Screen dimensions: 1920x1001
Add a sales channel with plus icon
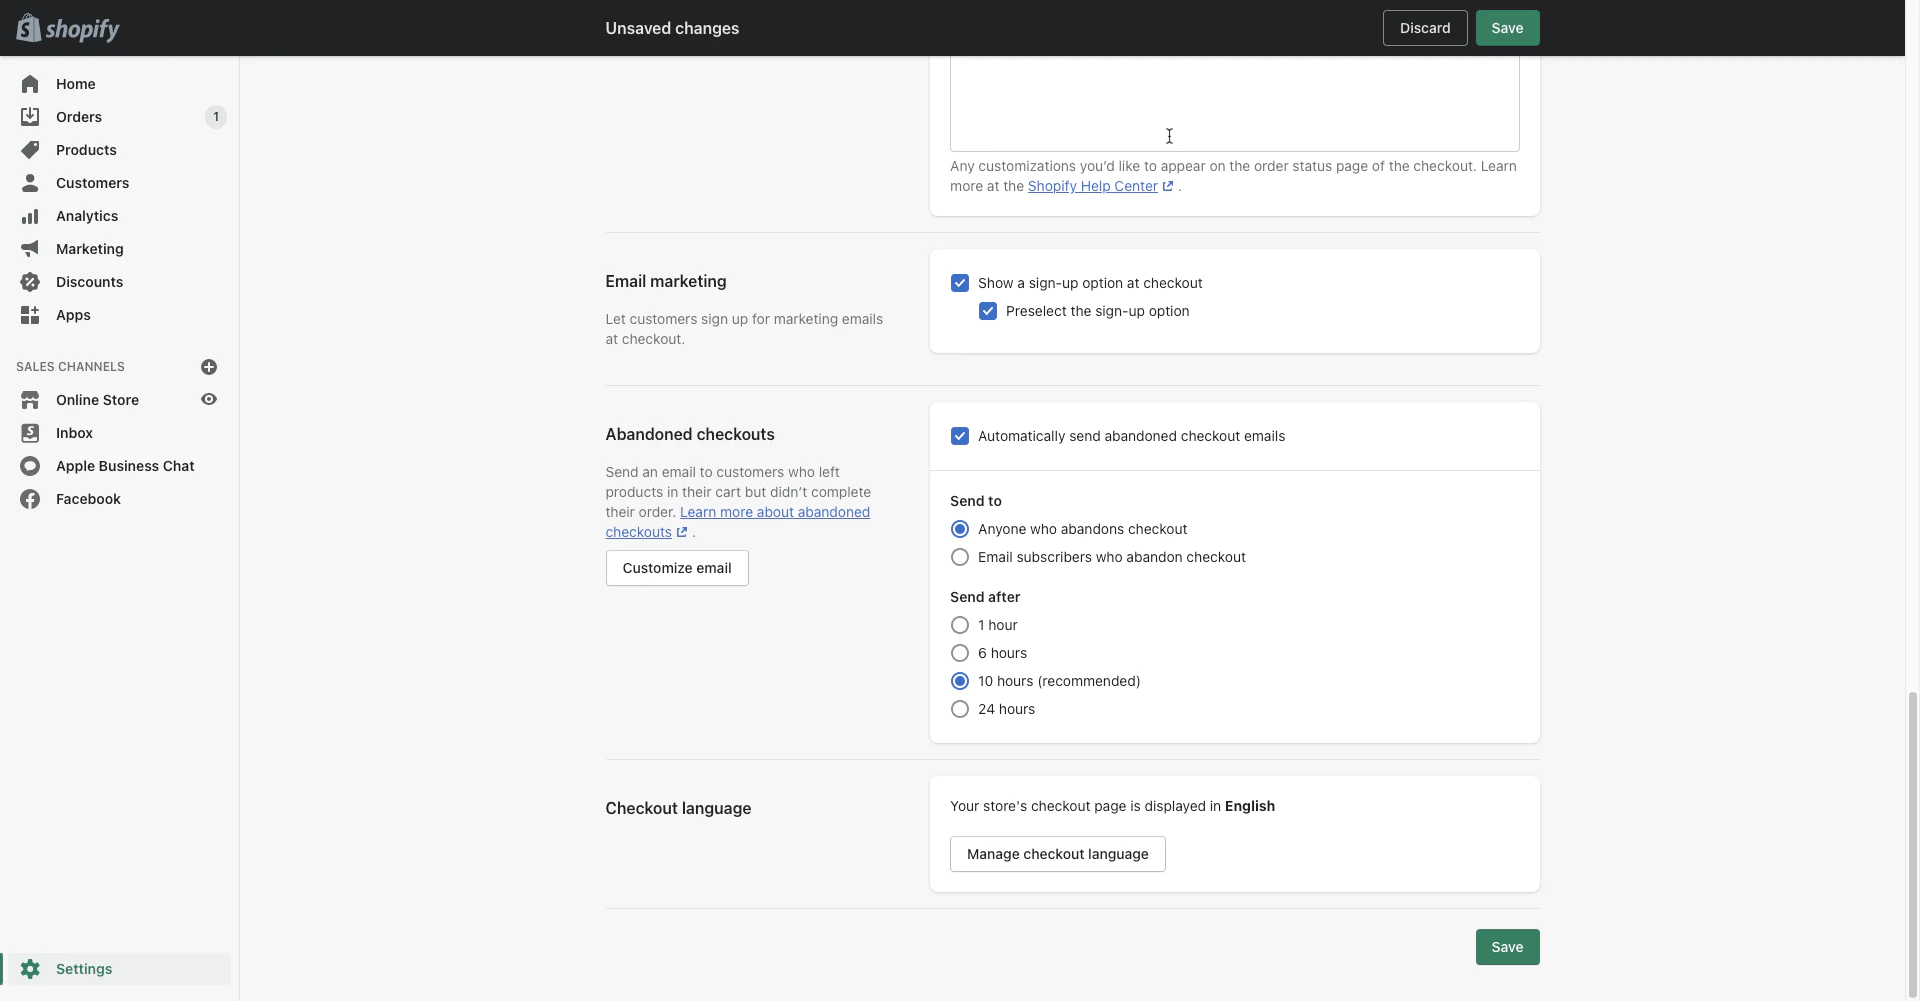[209, 367]
